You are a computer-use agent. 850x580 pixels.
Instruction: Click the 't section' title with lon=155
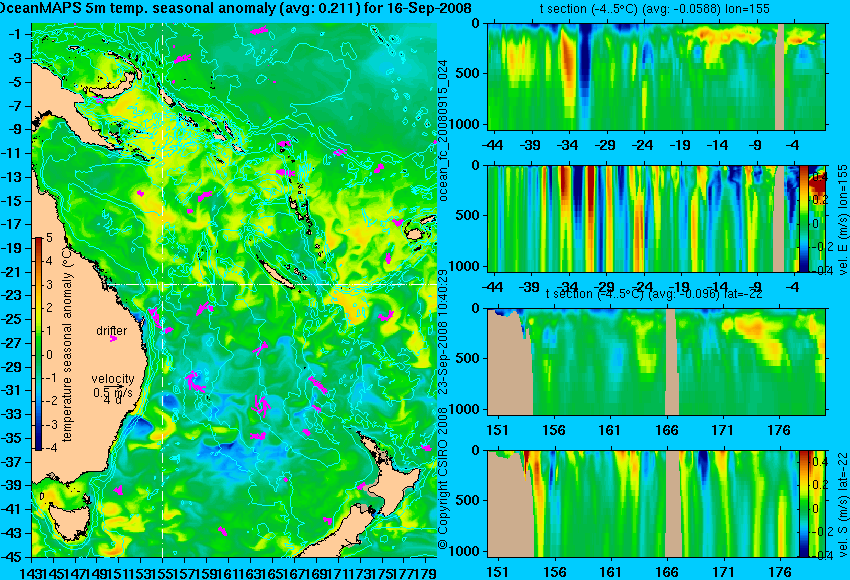655,9
